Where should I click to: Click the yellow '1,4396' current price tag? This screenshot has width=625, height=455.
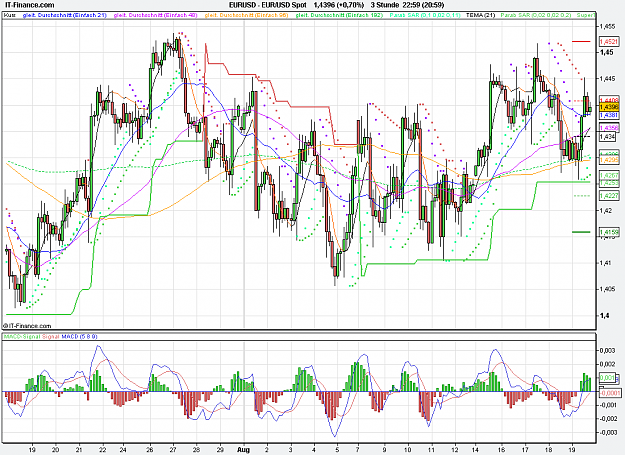pos(609,107)
